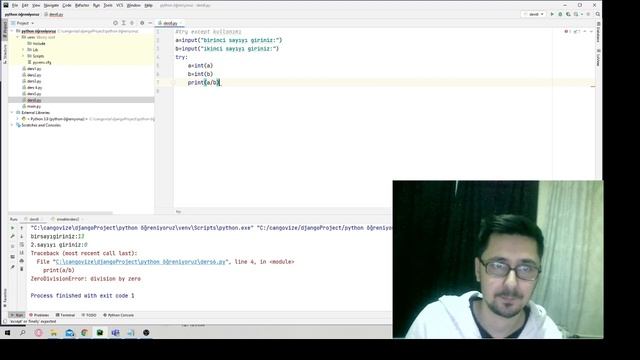
Task: Start debugging with the bug icon
Action: click(560, 14)
